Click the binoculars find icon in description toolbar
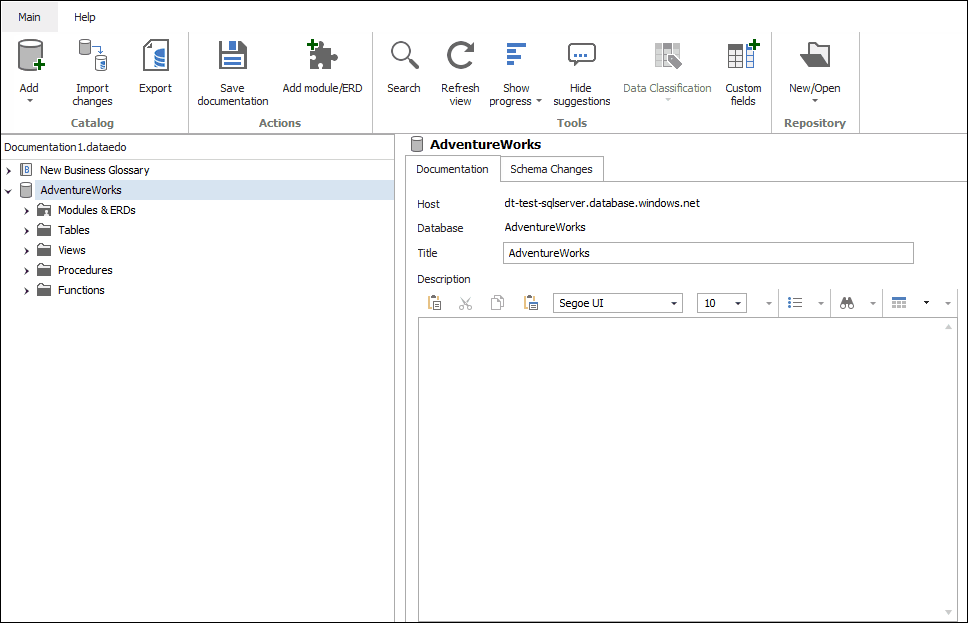This screenshot has height=623, width=968. [x=847, y=303]
